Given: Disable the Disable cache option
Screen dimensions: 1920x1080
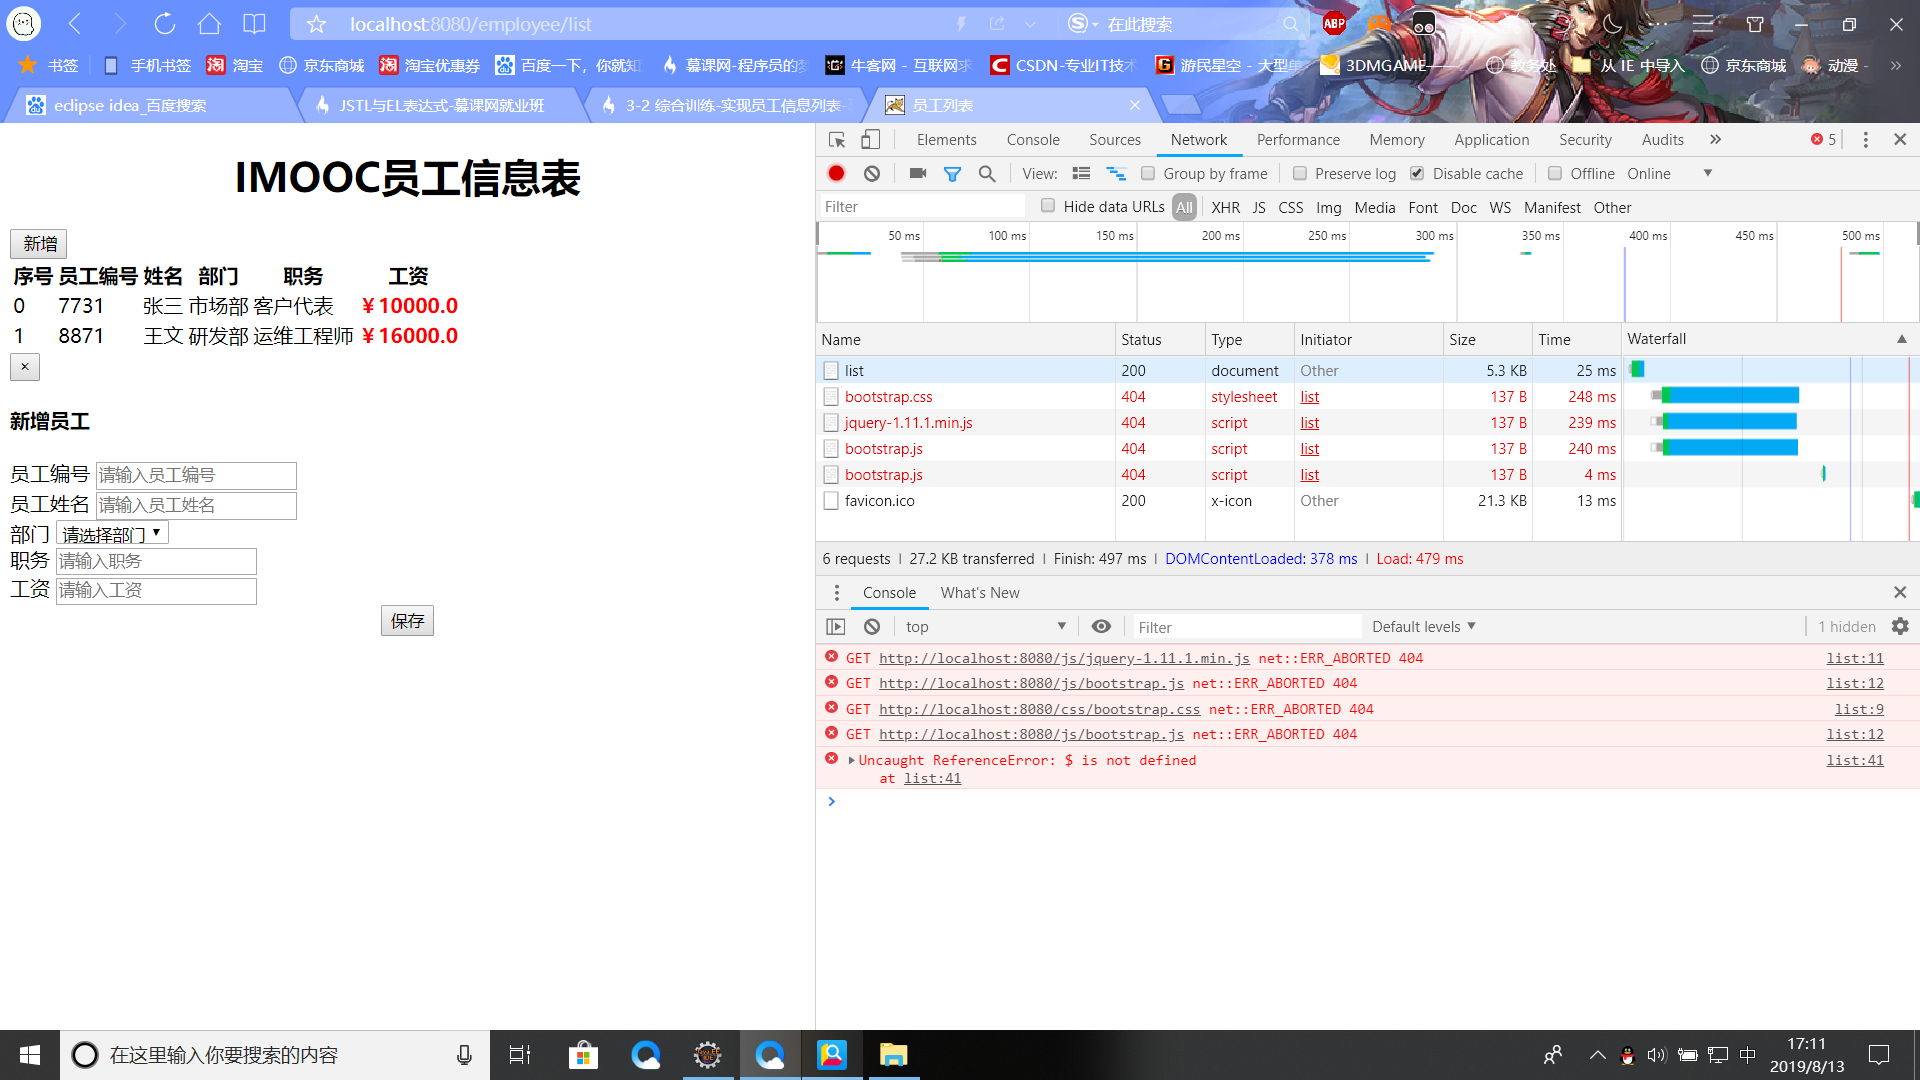Looking at the screenshot, I should click(x=1416, y=173).
